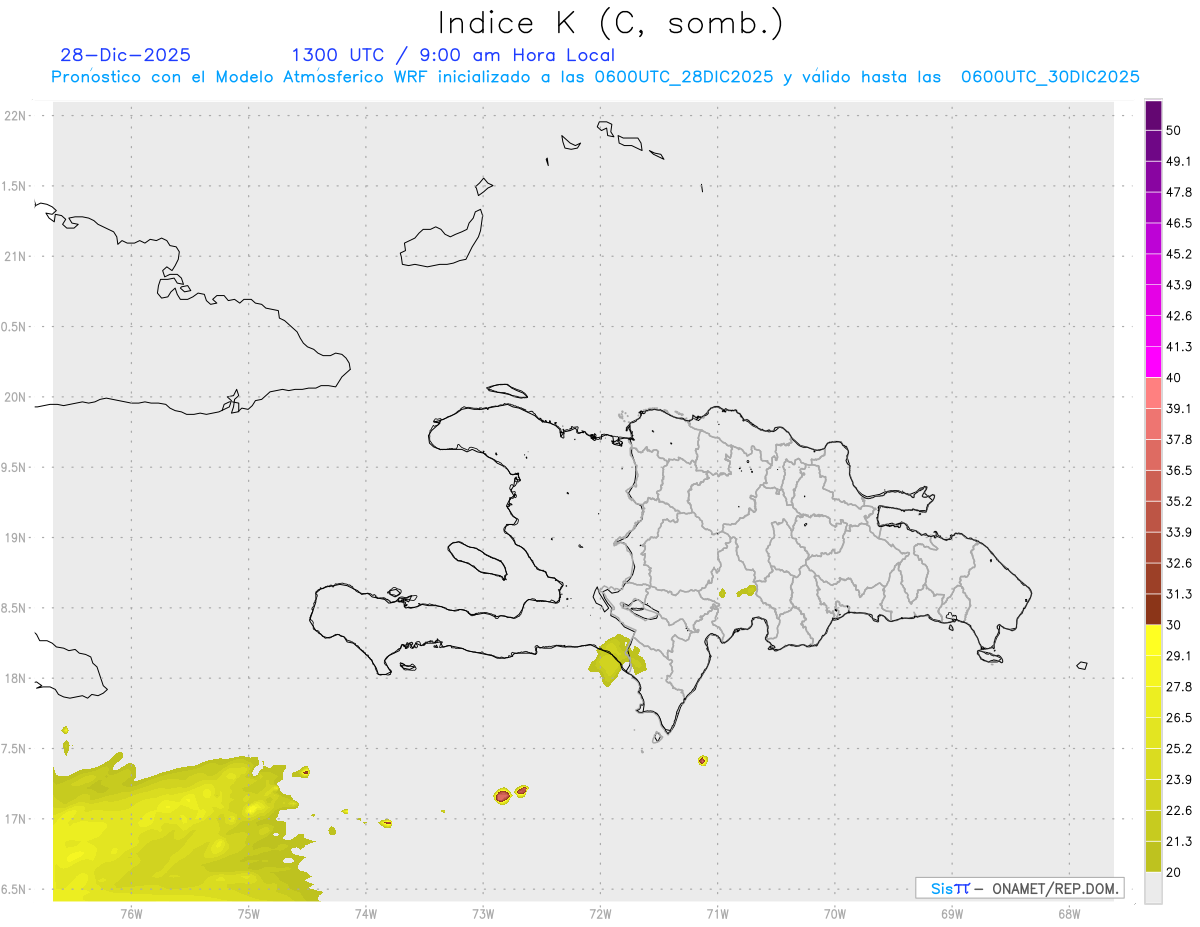Click the '33.9' colorbar value
The height and width of the screenshot is (927, 1200).
[1179, 532]
